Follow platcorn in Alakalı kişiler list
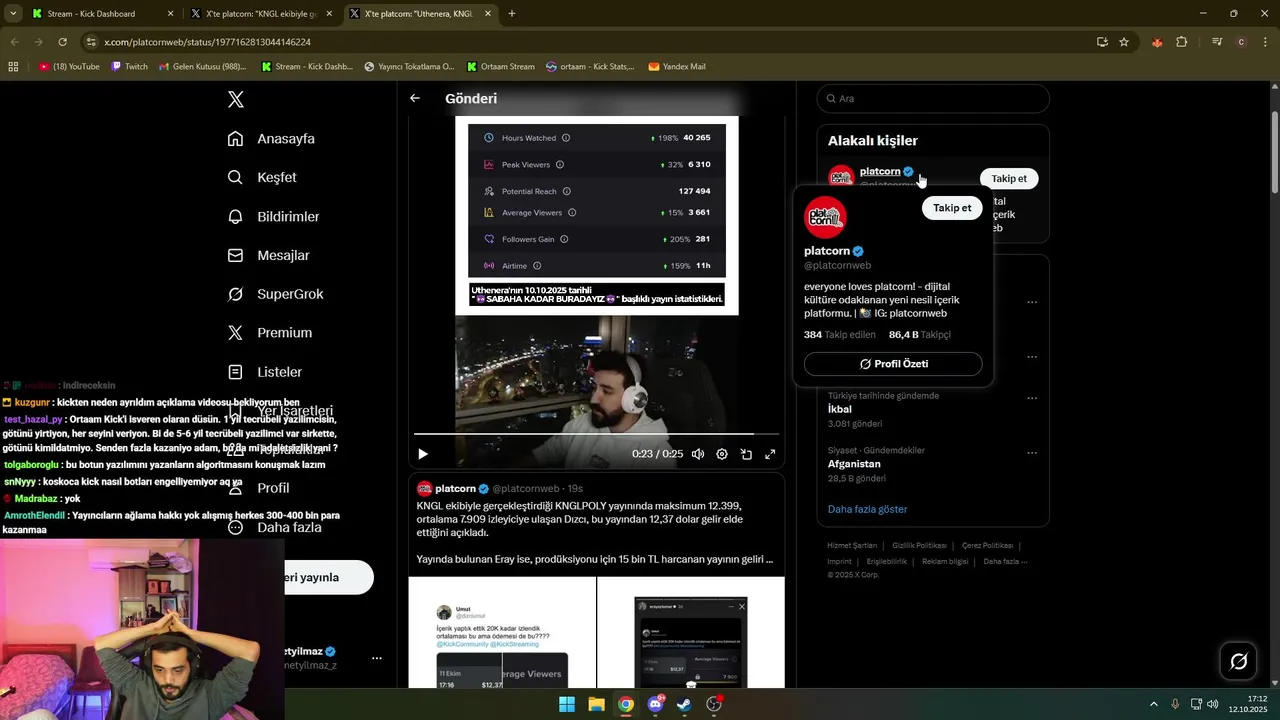Image resolution: width=1280 pixels, height=720 pixels. [x=1009, y=179]
